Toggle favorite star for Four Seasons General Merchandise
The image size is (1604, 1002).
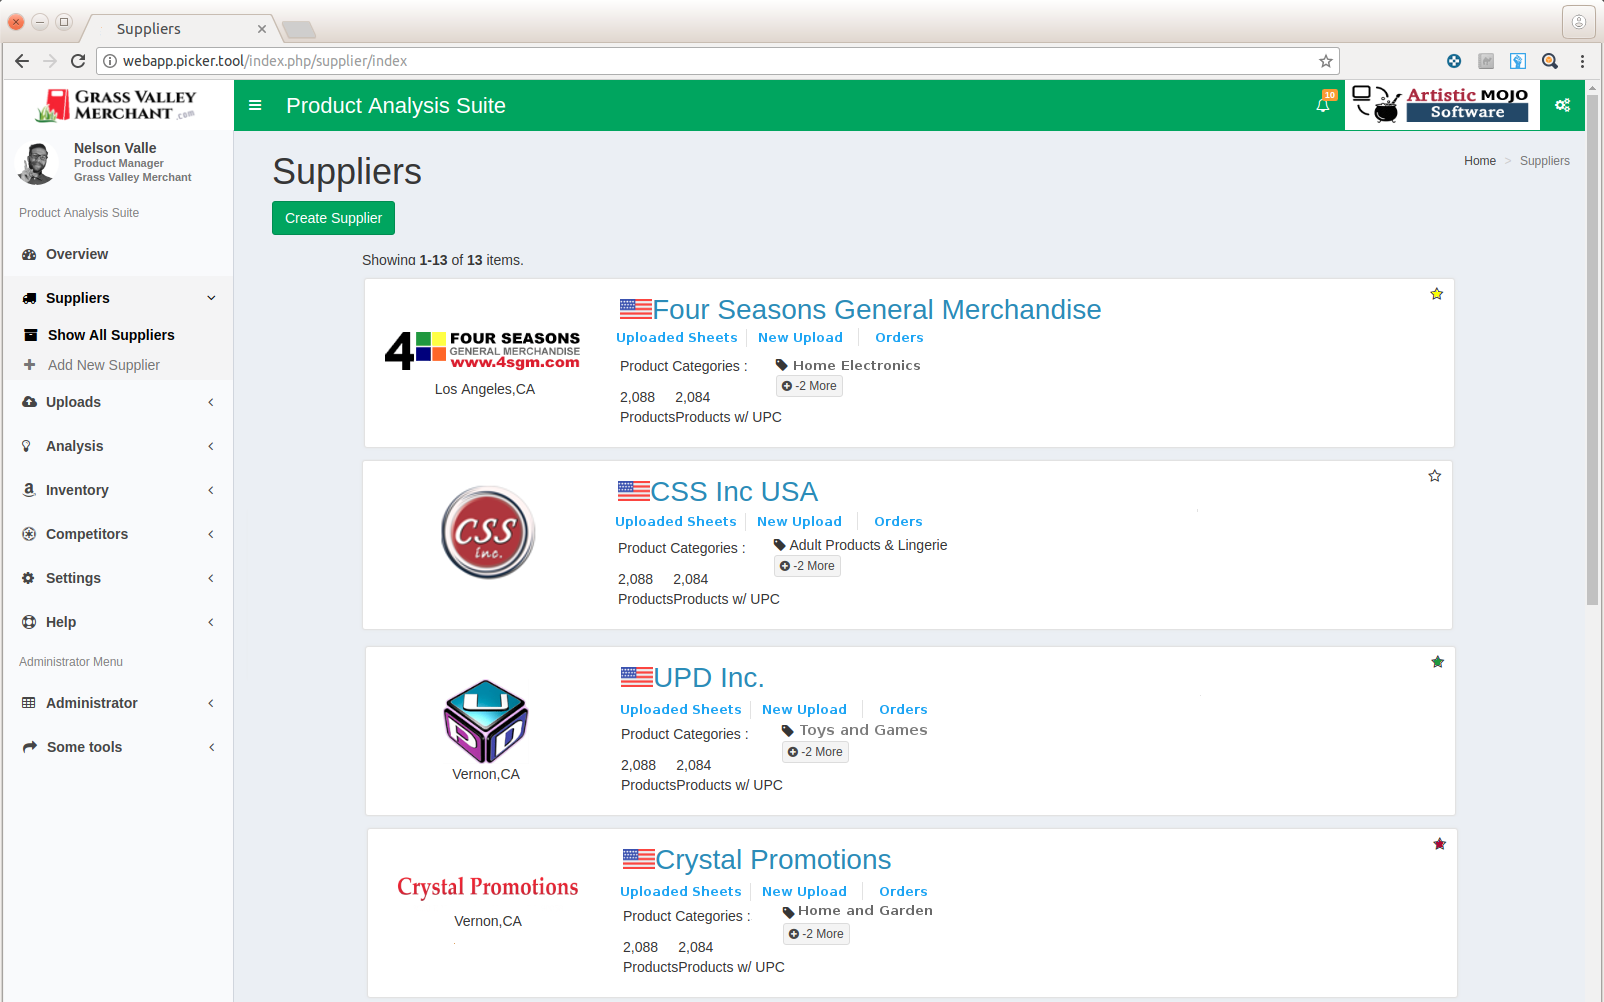click(x=1437, y=294)
